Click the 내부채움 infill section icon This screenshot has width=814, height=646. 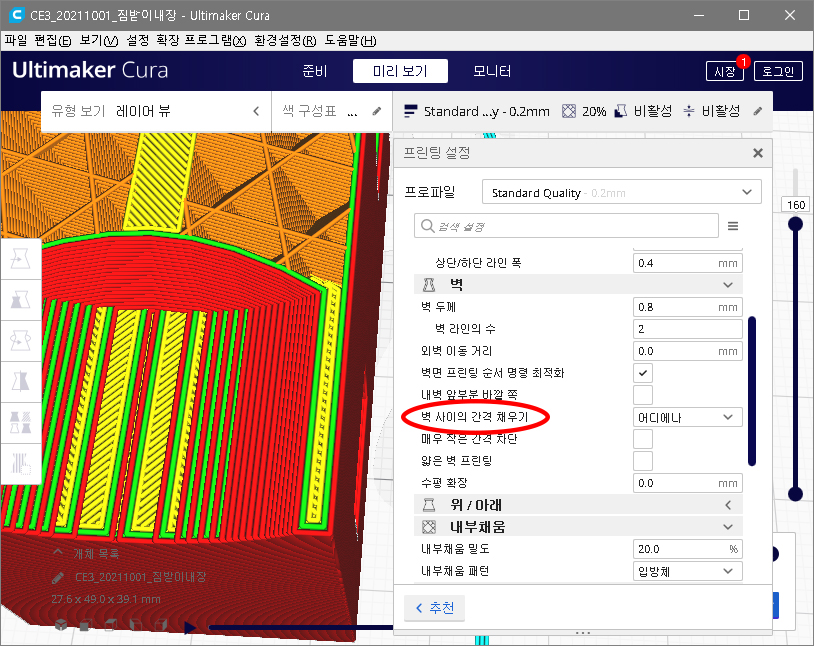click(429, 527)
